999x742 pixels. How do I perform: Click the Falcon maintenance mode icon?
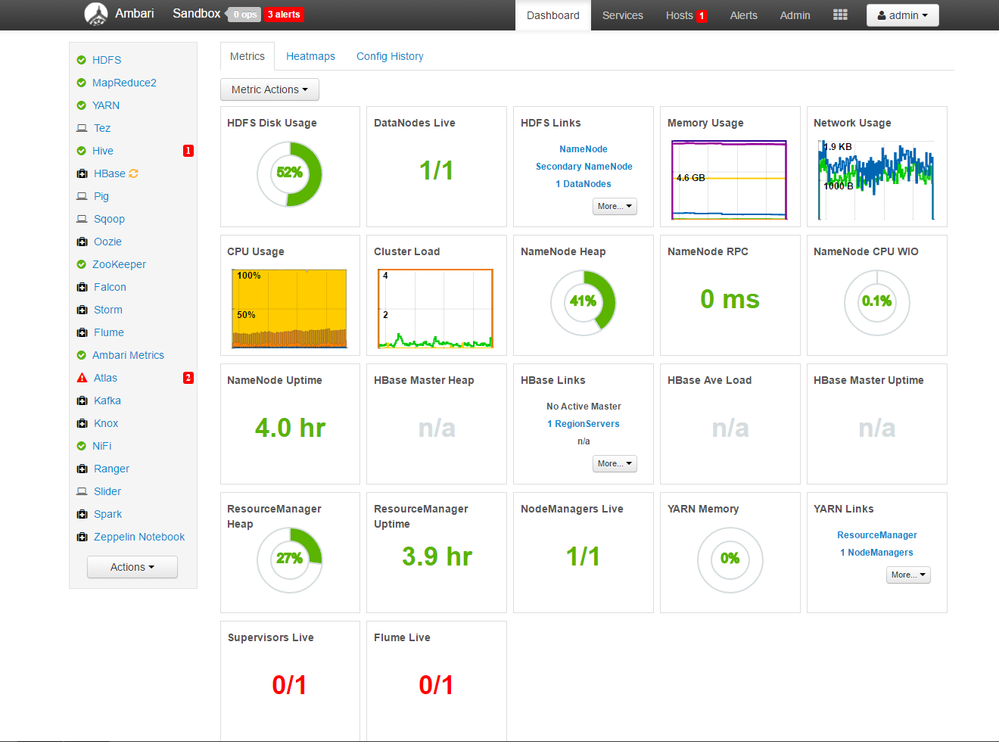(82, 287)
